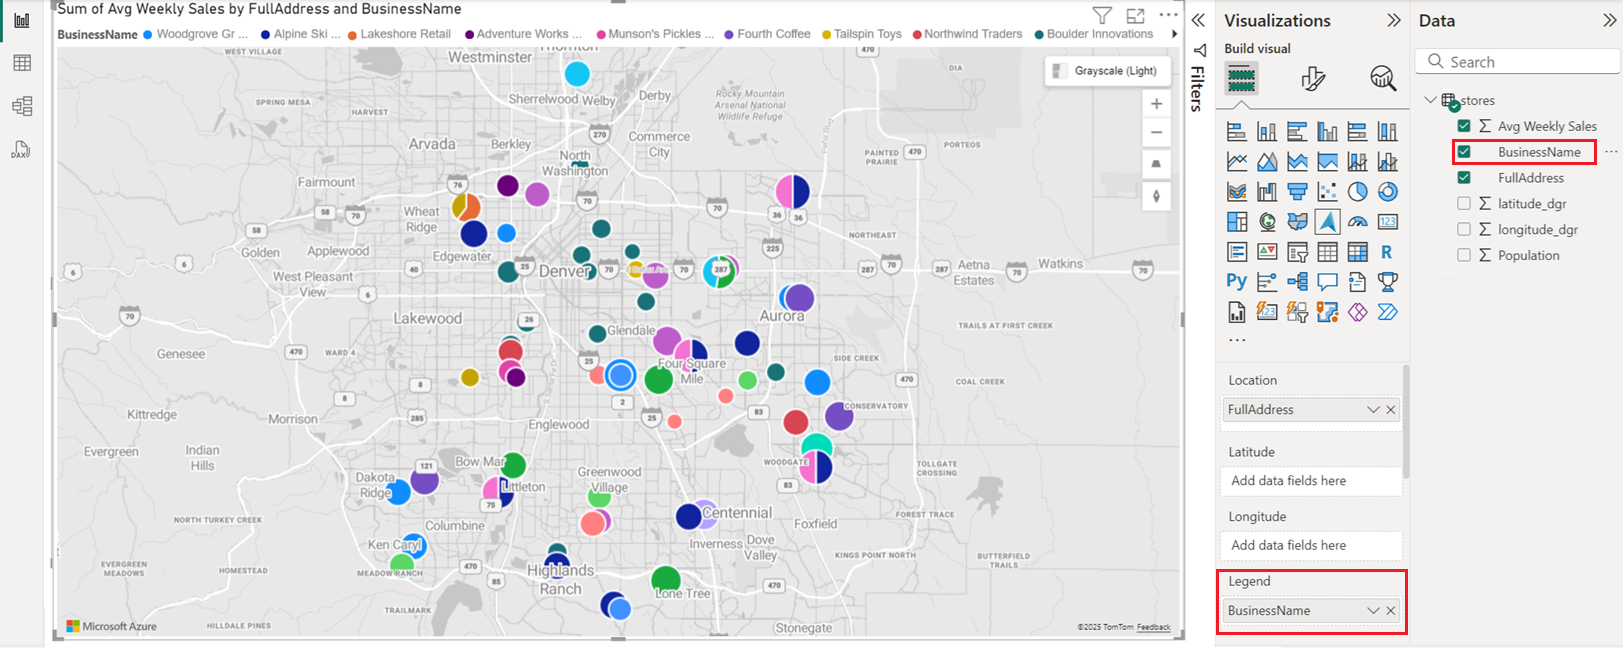The image size is (1623, 648).
Task: Collapse the stores table in Data pane
Action: point(1430,100)
